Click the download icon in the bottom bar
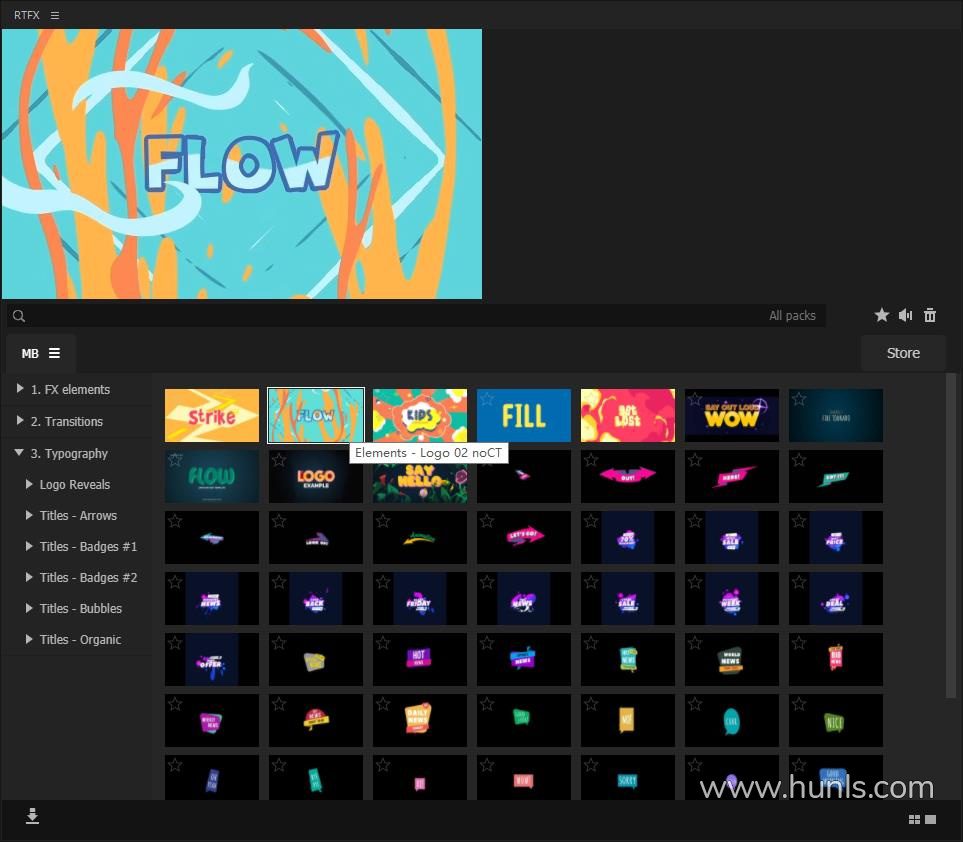This screenshot has width=963, height=842. (x=32, y=817)
